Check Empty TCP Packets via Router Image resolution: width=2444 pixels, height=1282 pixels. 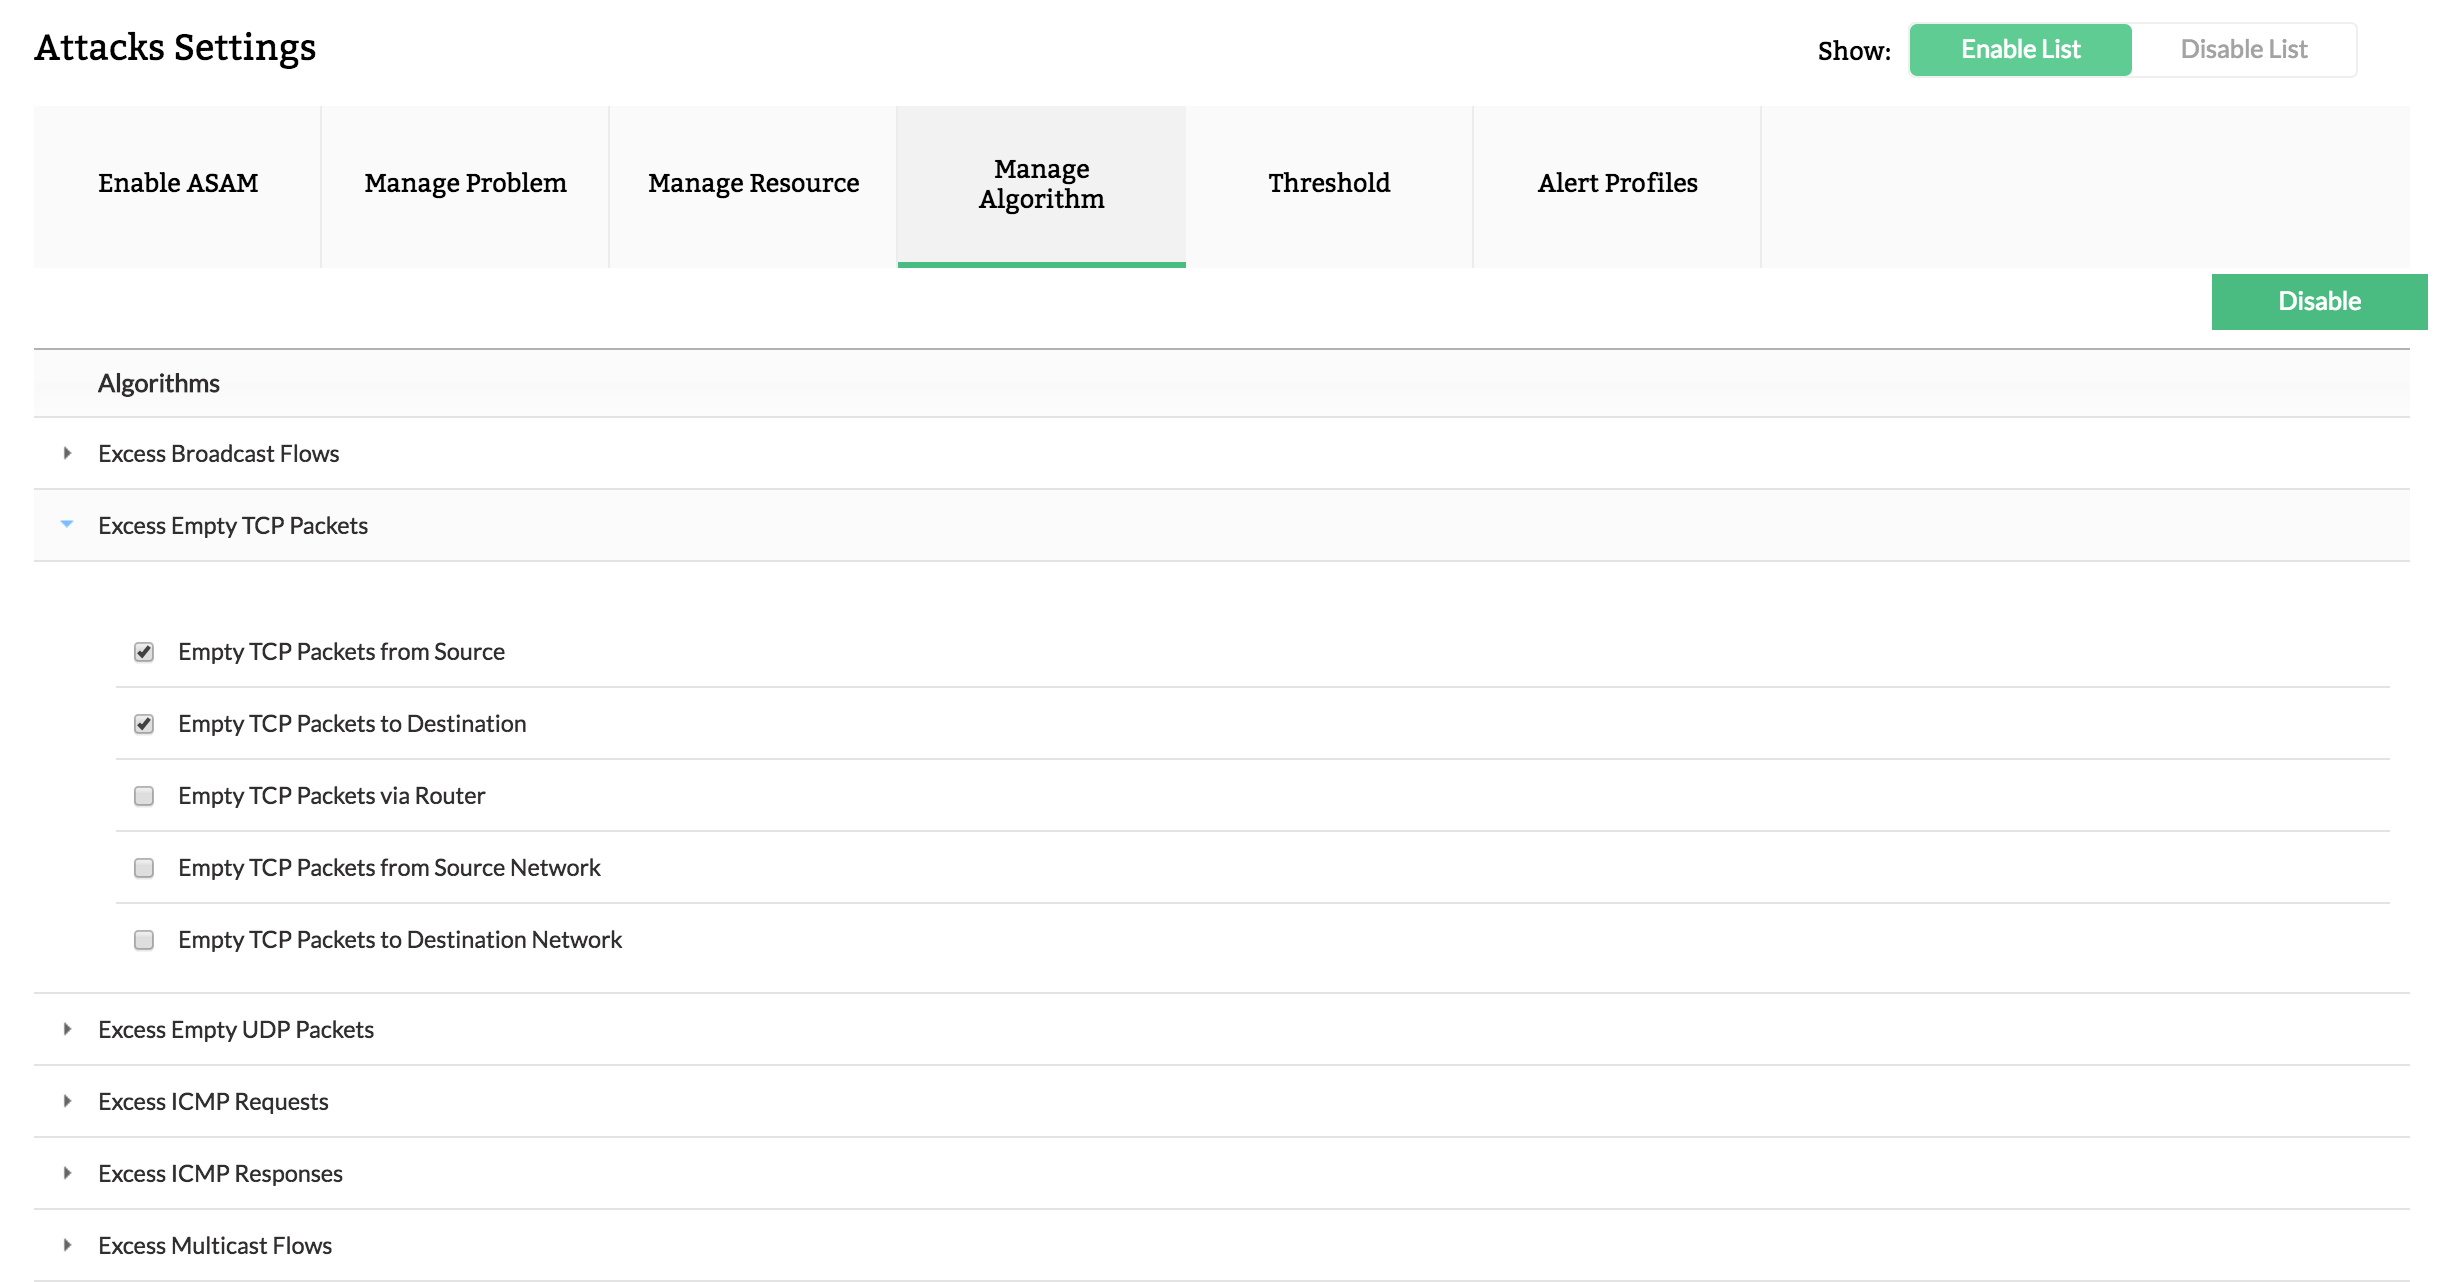[x=144, y=796]
